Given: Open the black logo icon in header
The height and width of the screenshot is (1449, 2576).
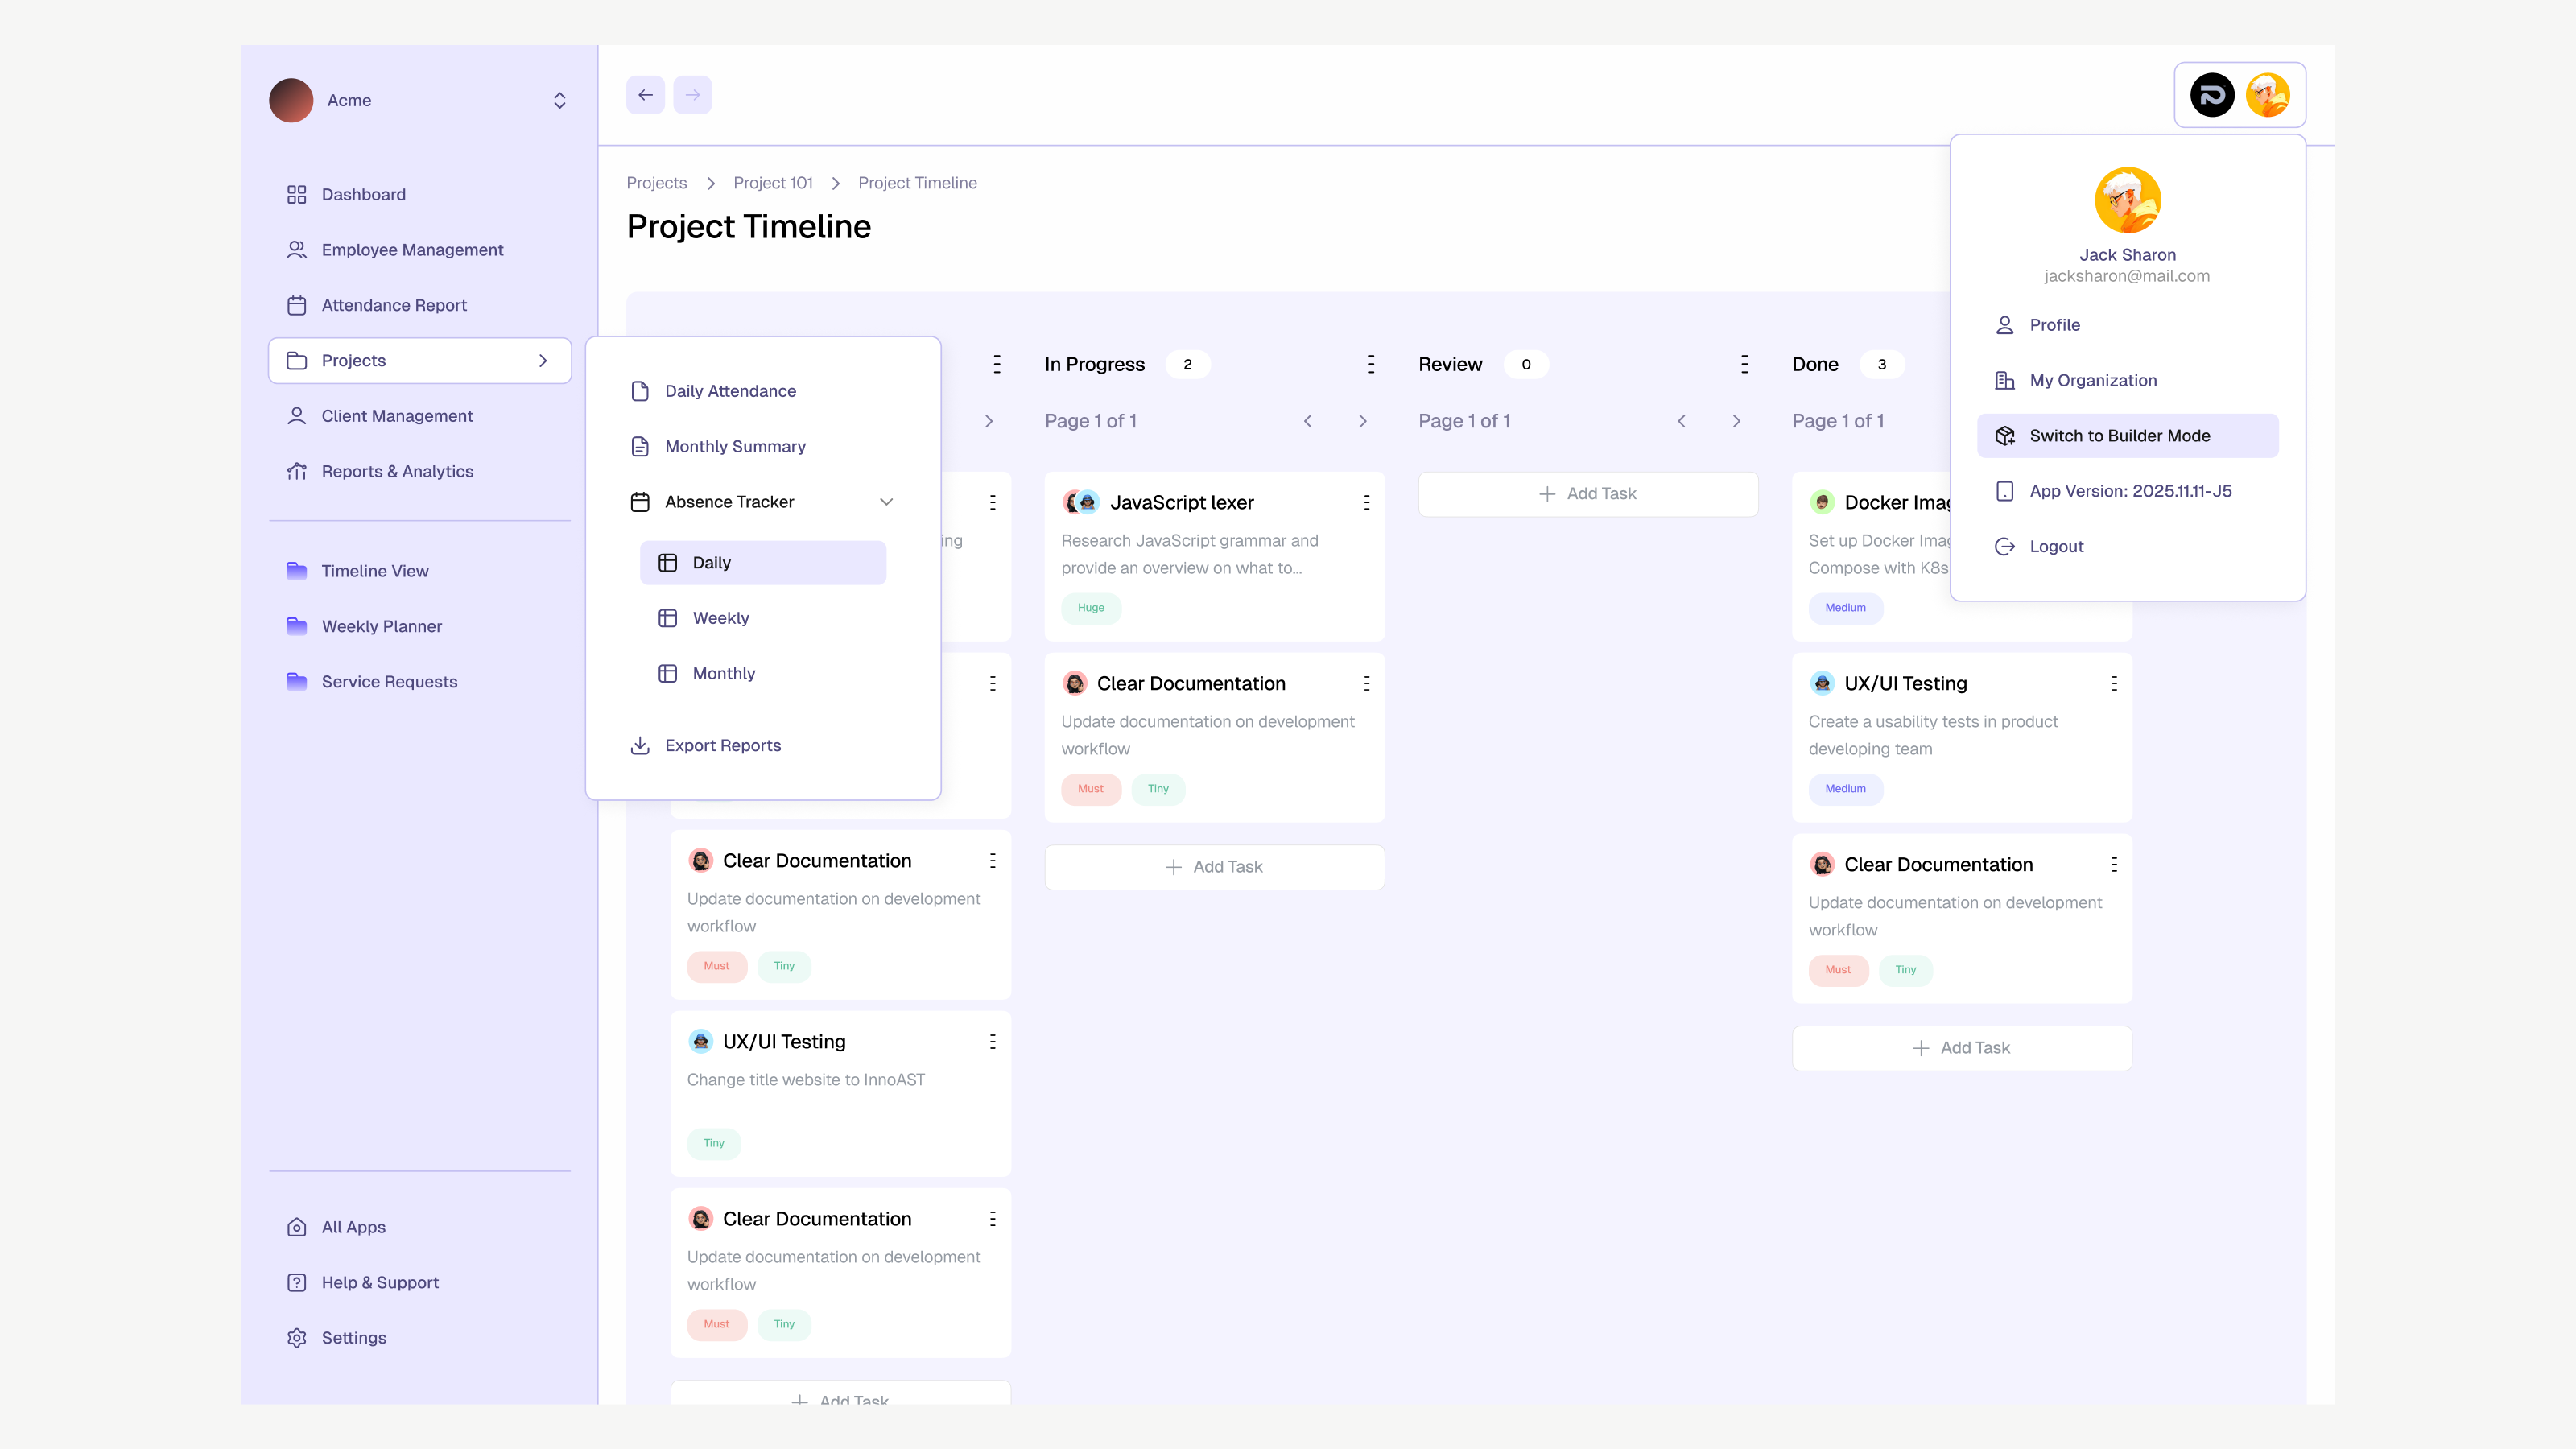Looking at the screenshot, I should (2211, 95).
